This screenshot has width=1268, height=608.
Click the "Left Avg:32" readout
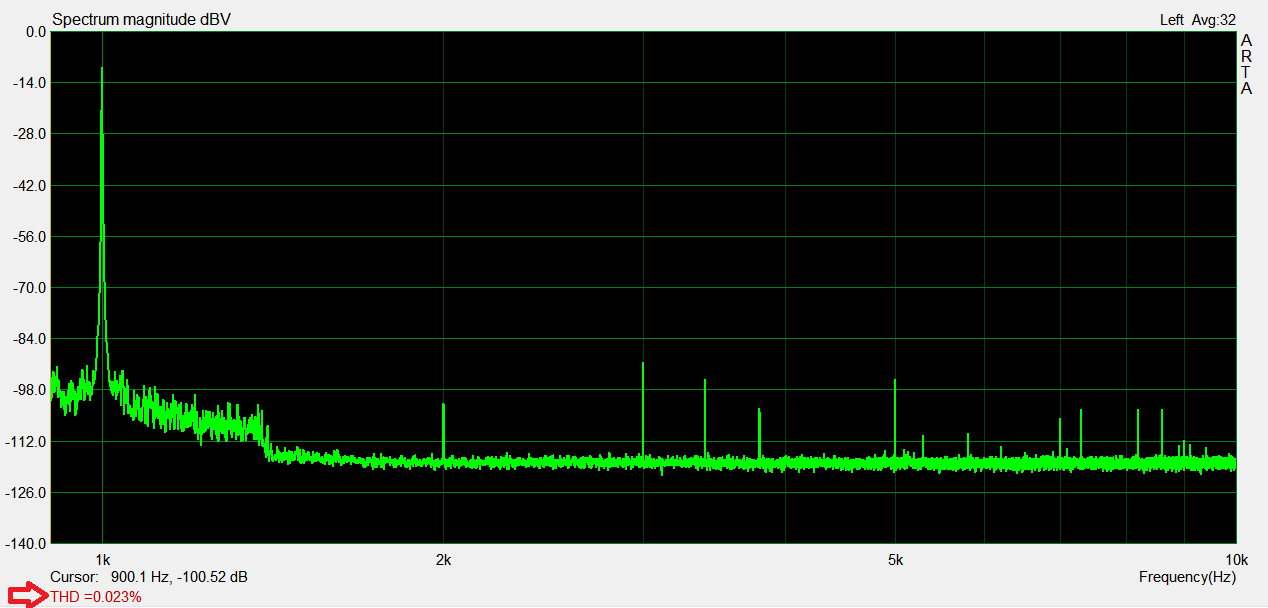[x=1197, y=20]
